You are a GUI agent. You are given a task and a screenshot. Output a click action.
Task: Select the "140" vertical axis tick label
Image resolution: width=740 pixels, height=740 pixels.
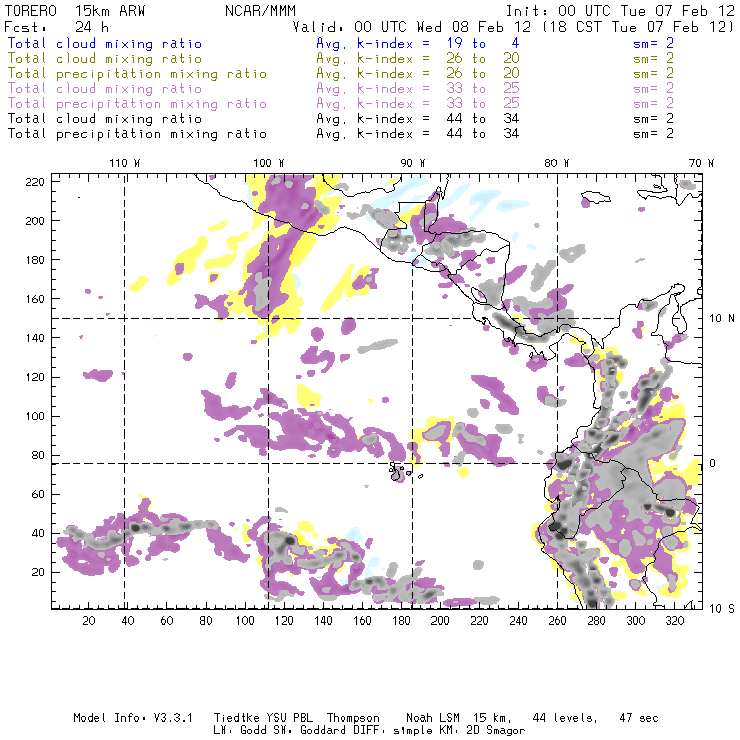[x=35, y=338]
